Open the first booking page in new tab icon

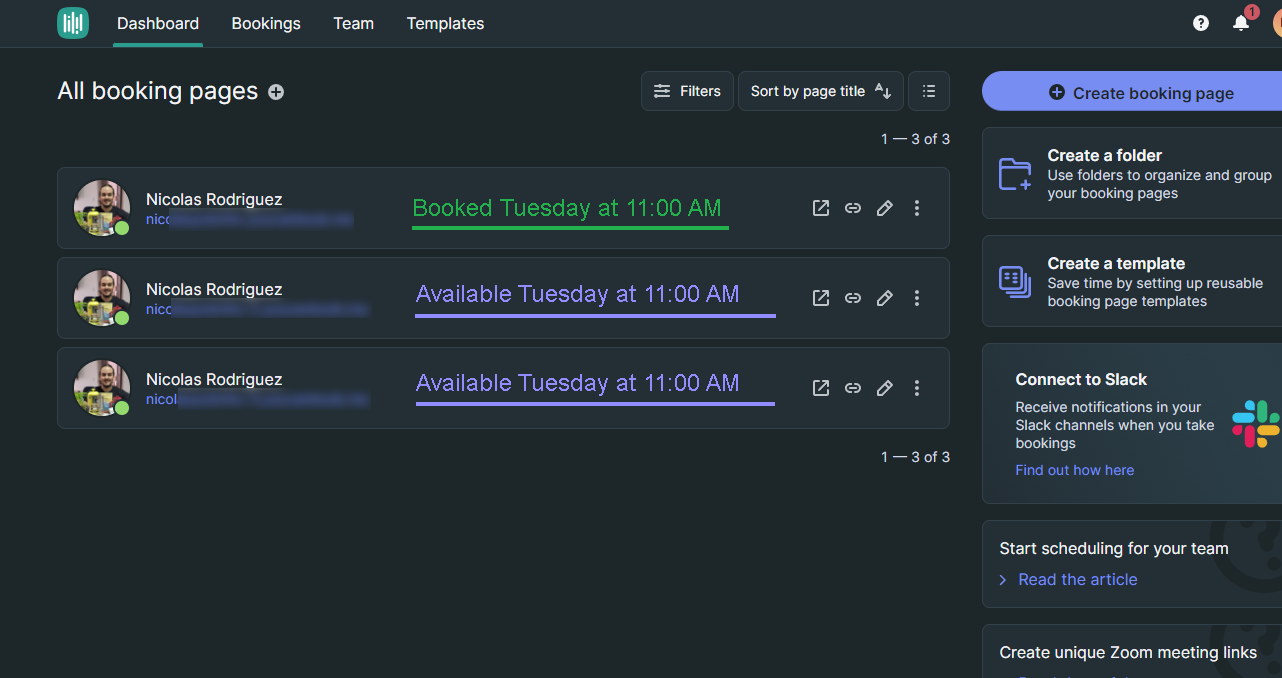pos(821,208)
